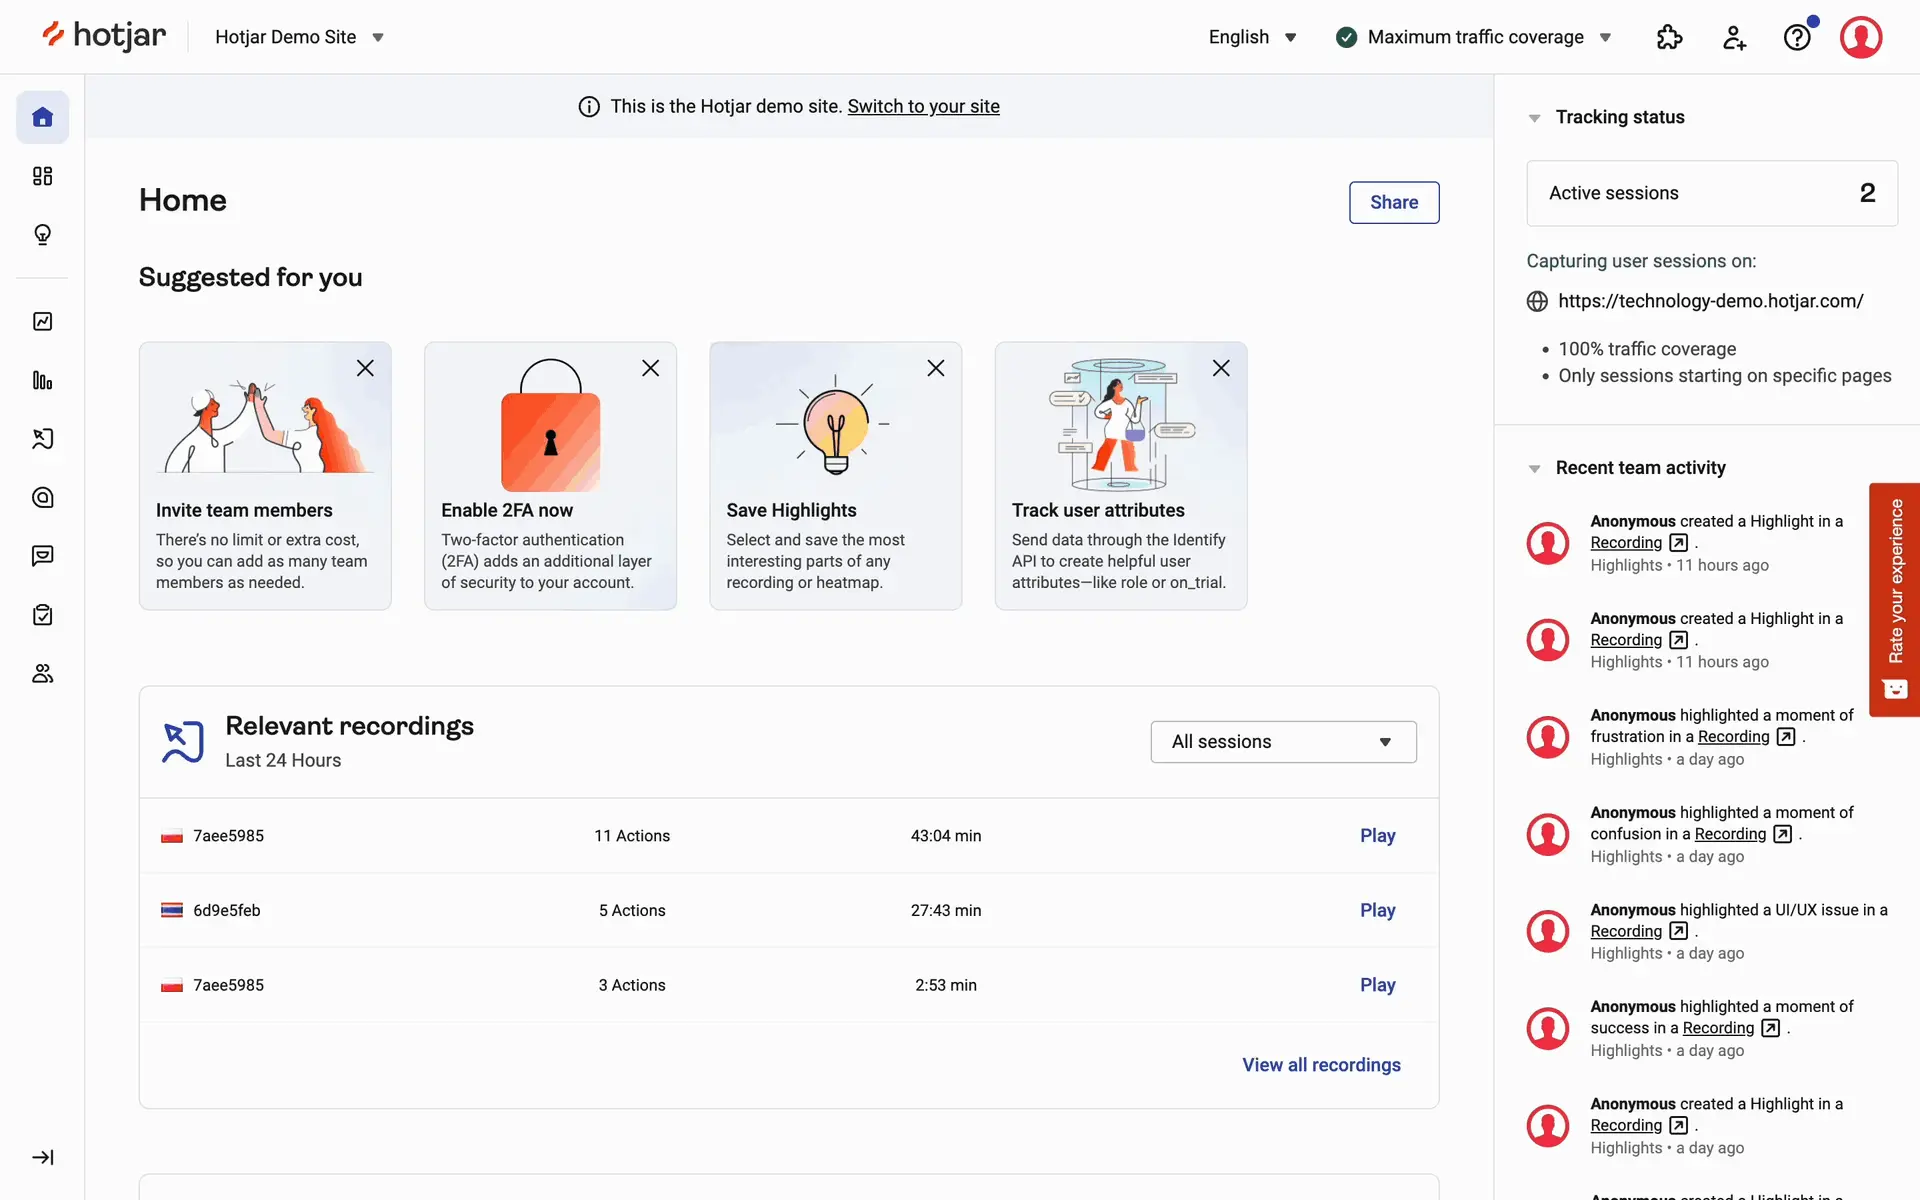1920x1200 pixels.
Task: Open the Recordings sidebar icon
Action: pos(42,439)
